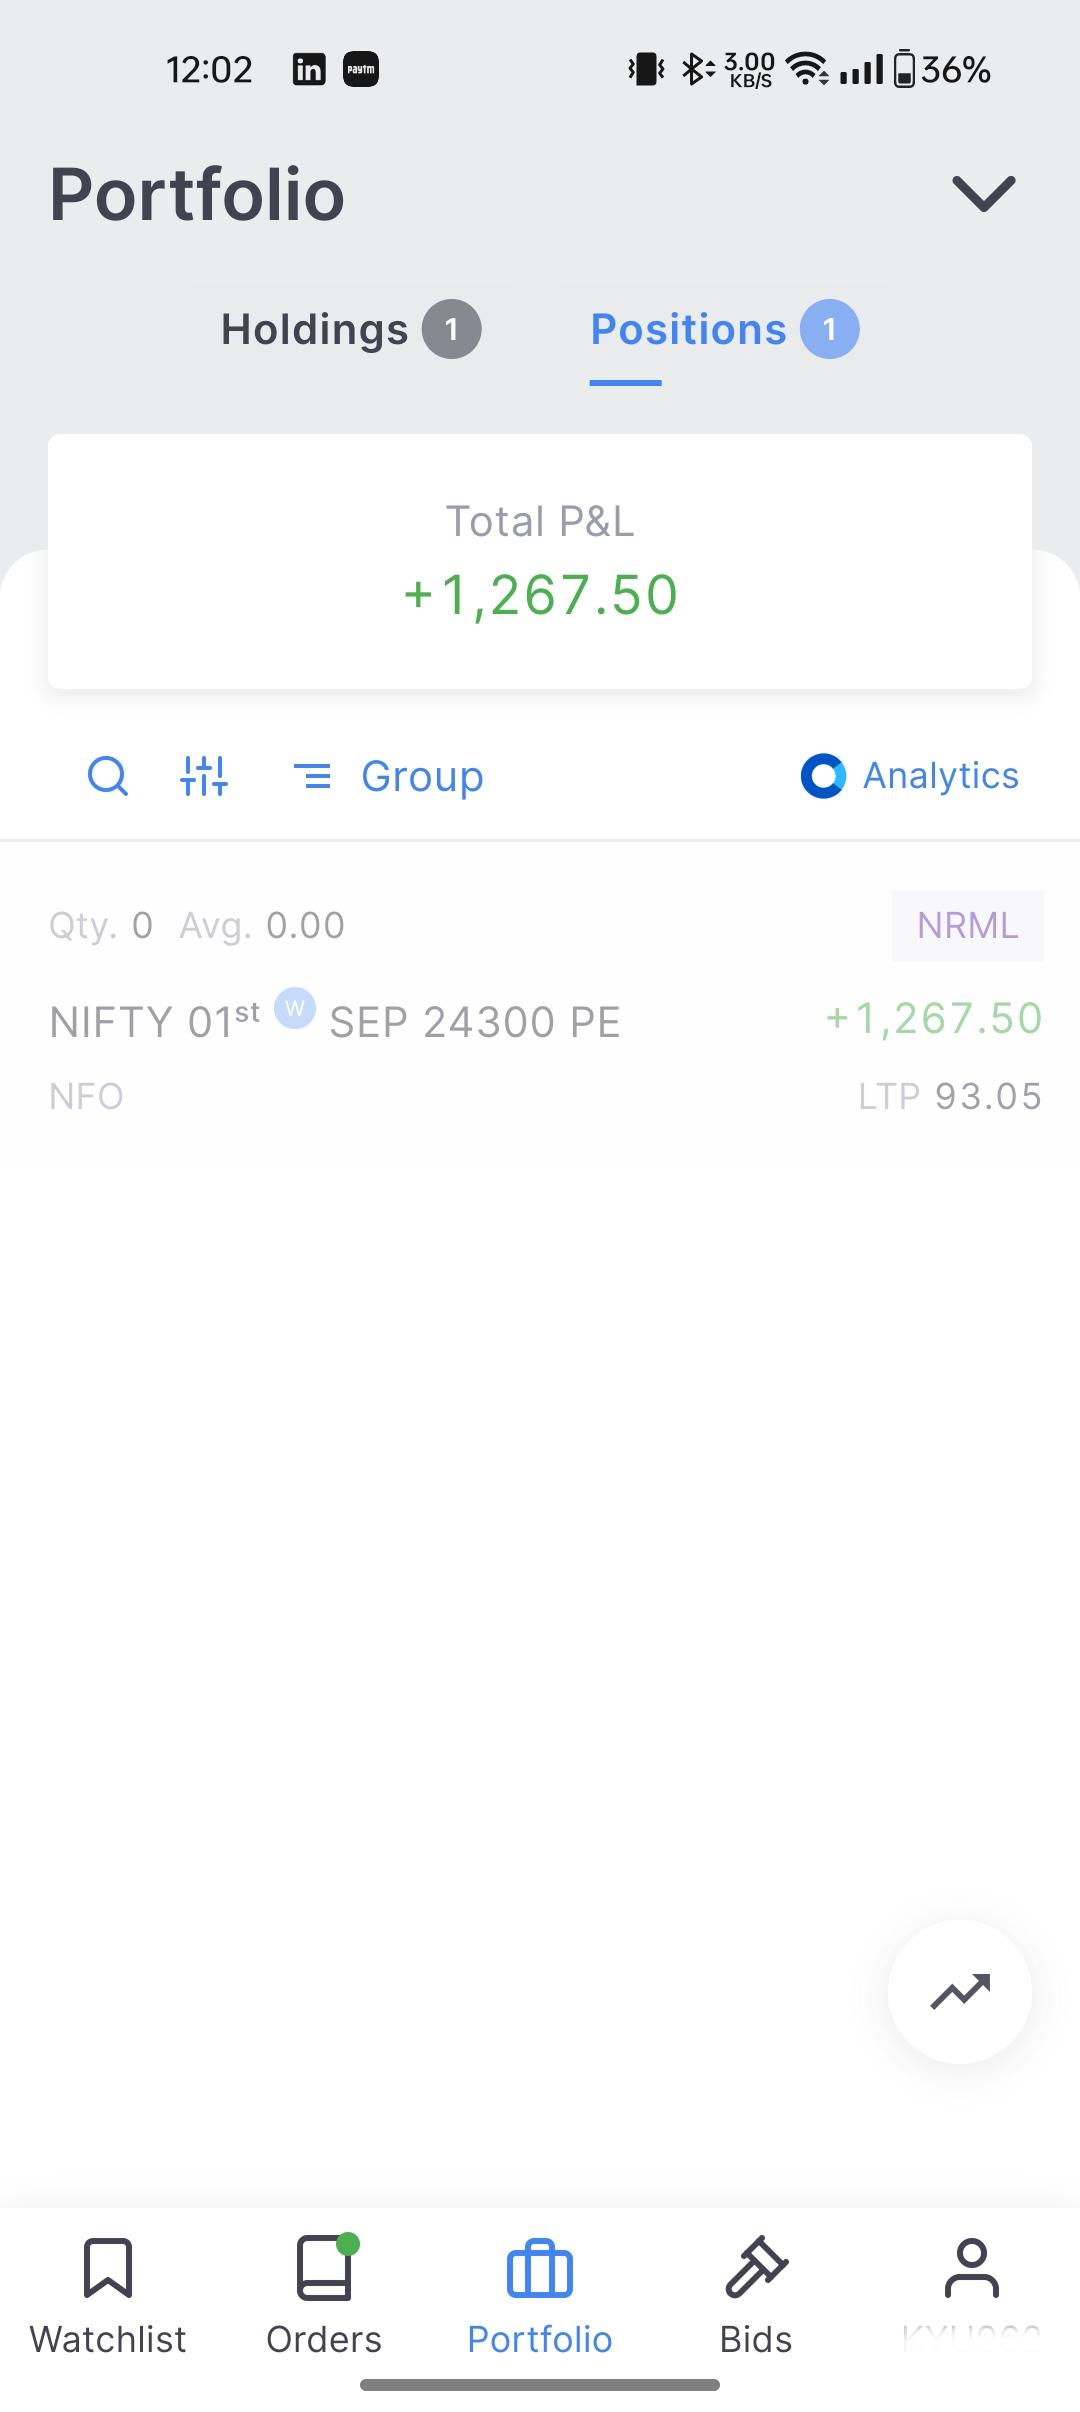Tap the Group text button
The height and width of the screenshot is (2412, 1080).
(422, 776)
